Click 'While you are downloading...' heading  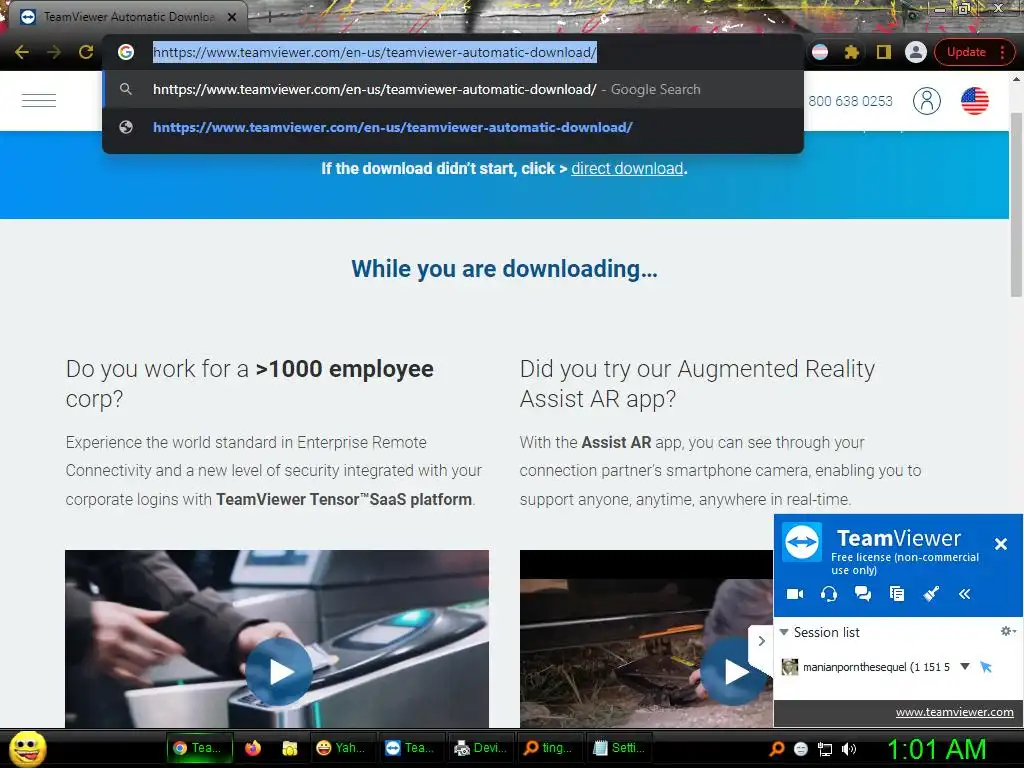(x=504, y=269)
